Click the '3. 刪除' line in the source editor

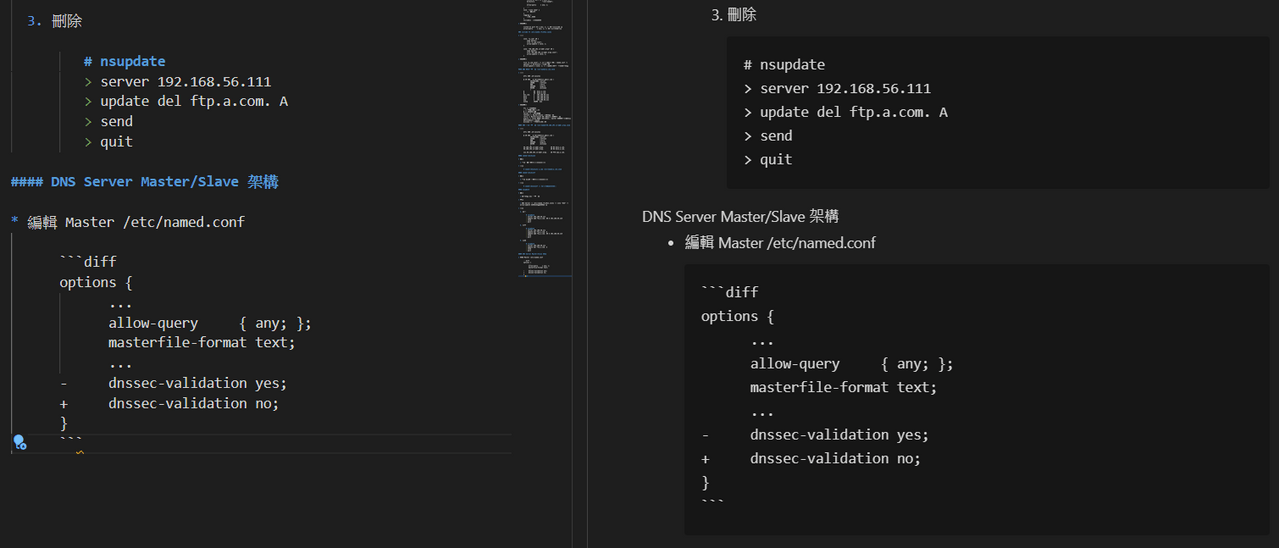coord(54,21)
